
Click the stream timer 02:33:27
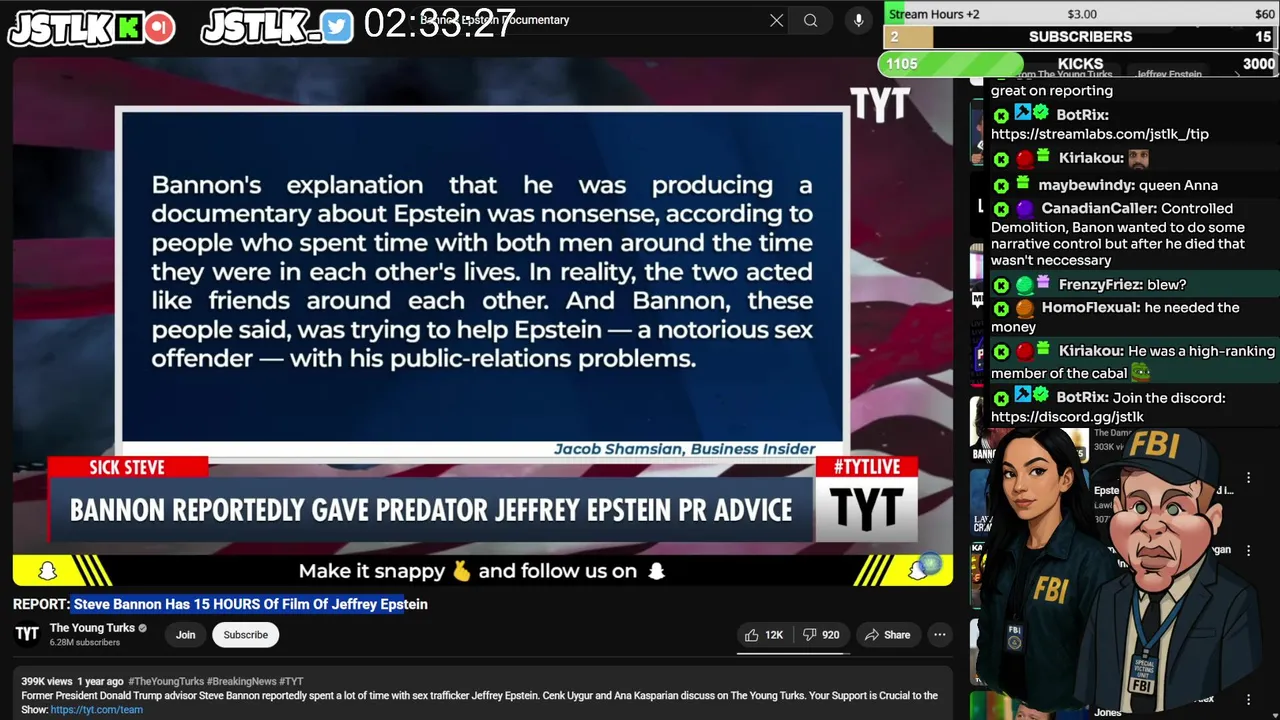(x=439, y=24)
